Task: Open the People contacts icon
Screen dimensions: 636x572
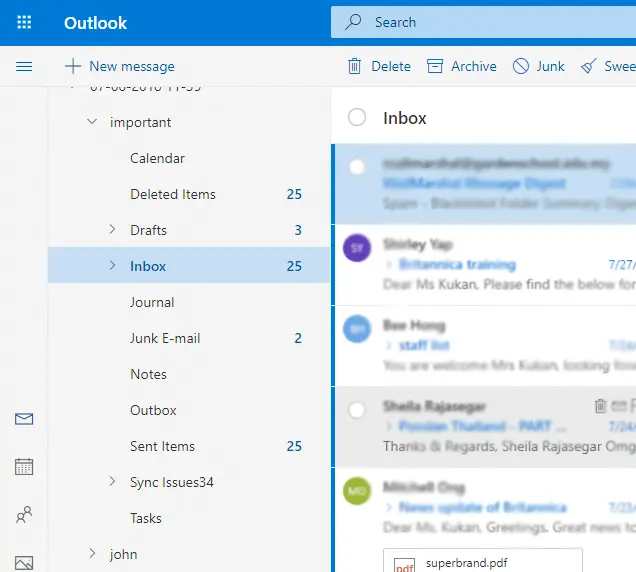Action: [24, 515]
